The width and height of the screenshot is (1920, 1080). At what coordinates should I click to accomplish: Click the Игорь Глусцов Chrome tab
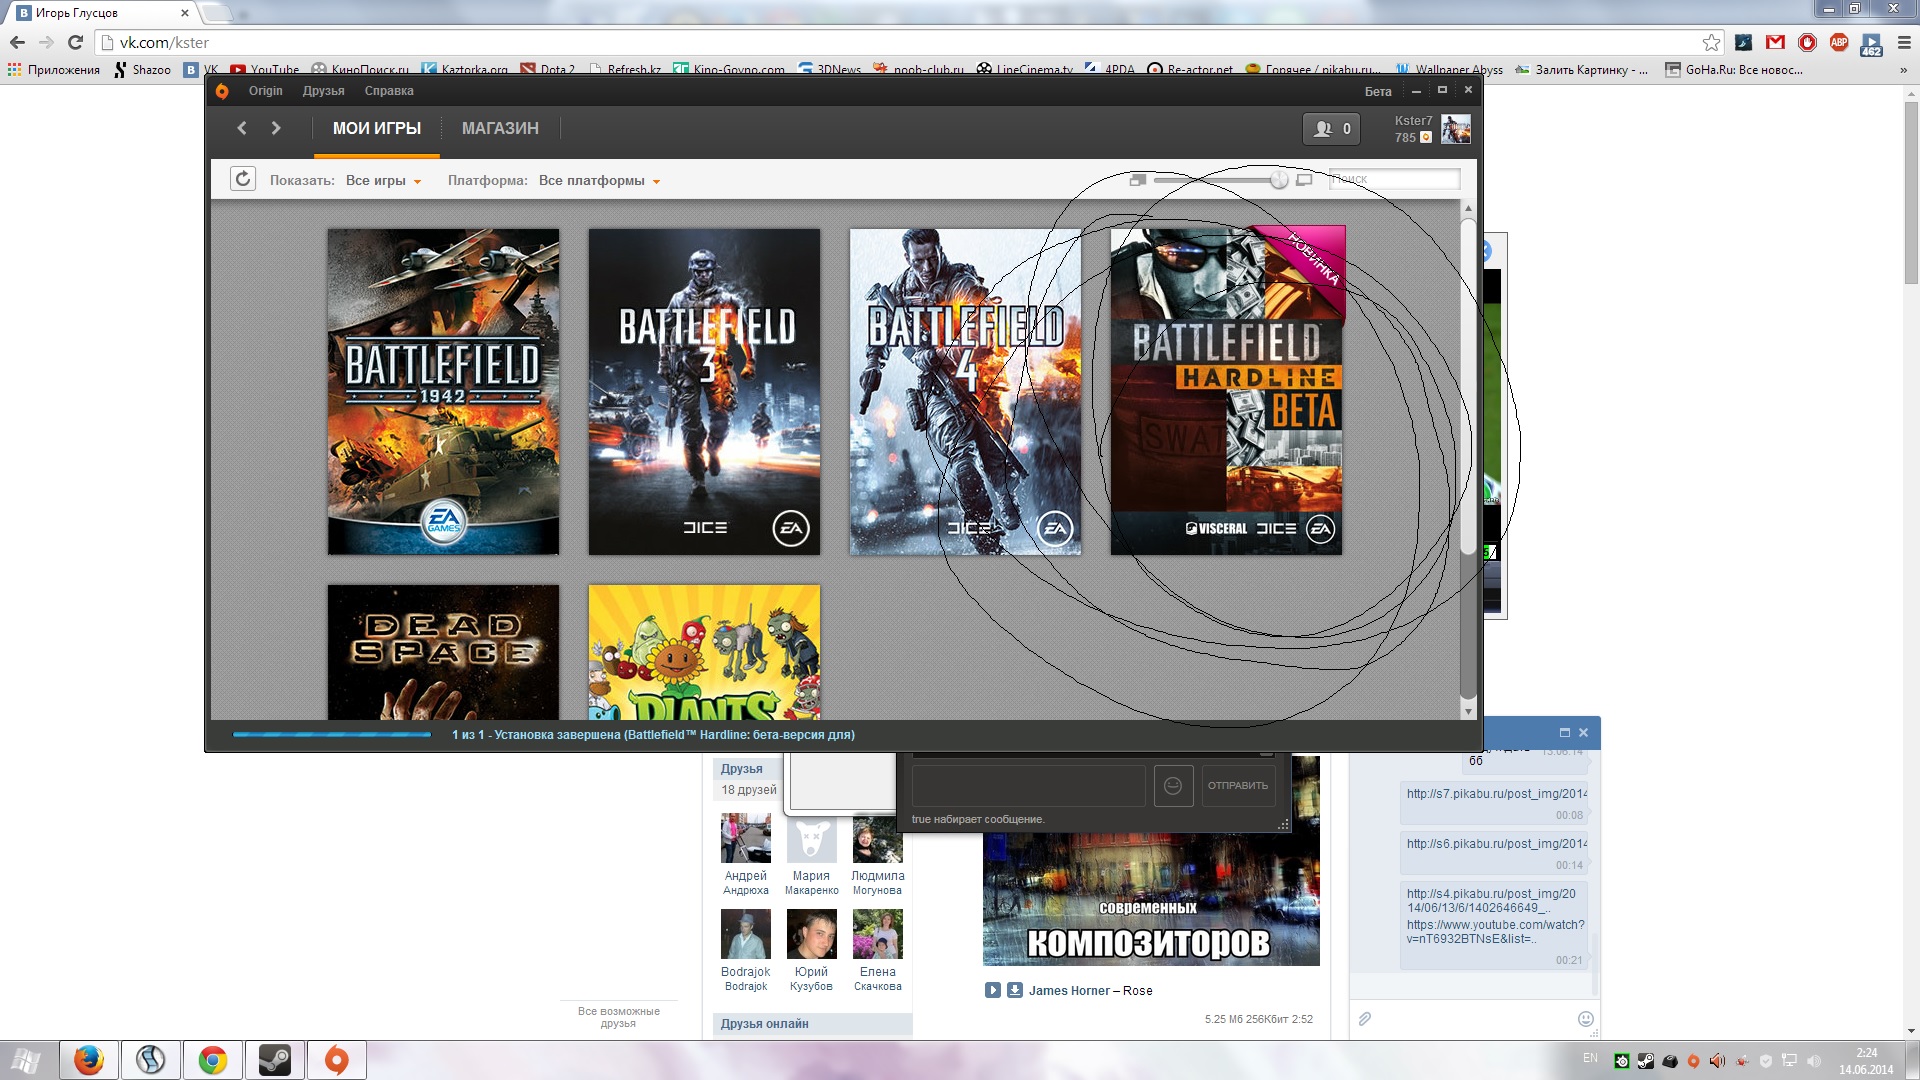(104, 13)
